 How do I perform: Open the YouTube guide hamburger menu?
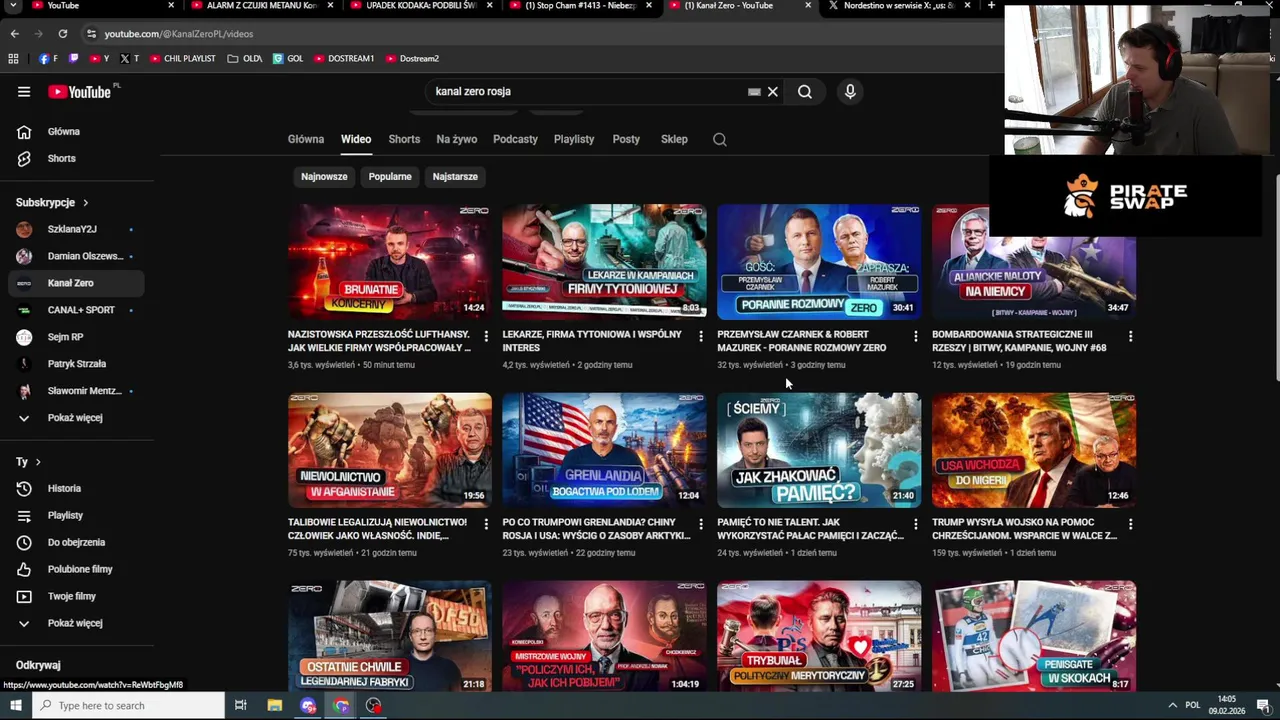(x=24, y=92)
